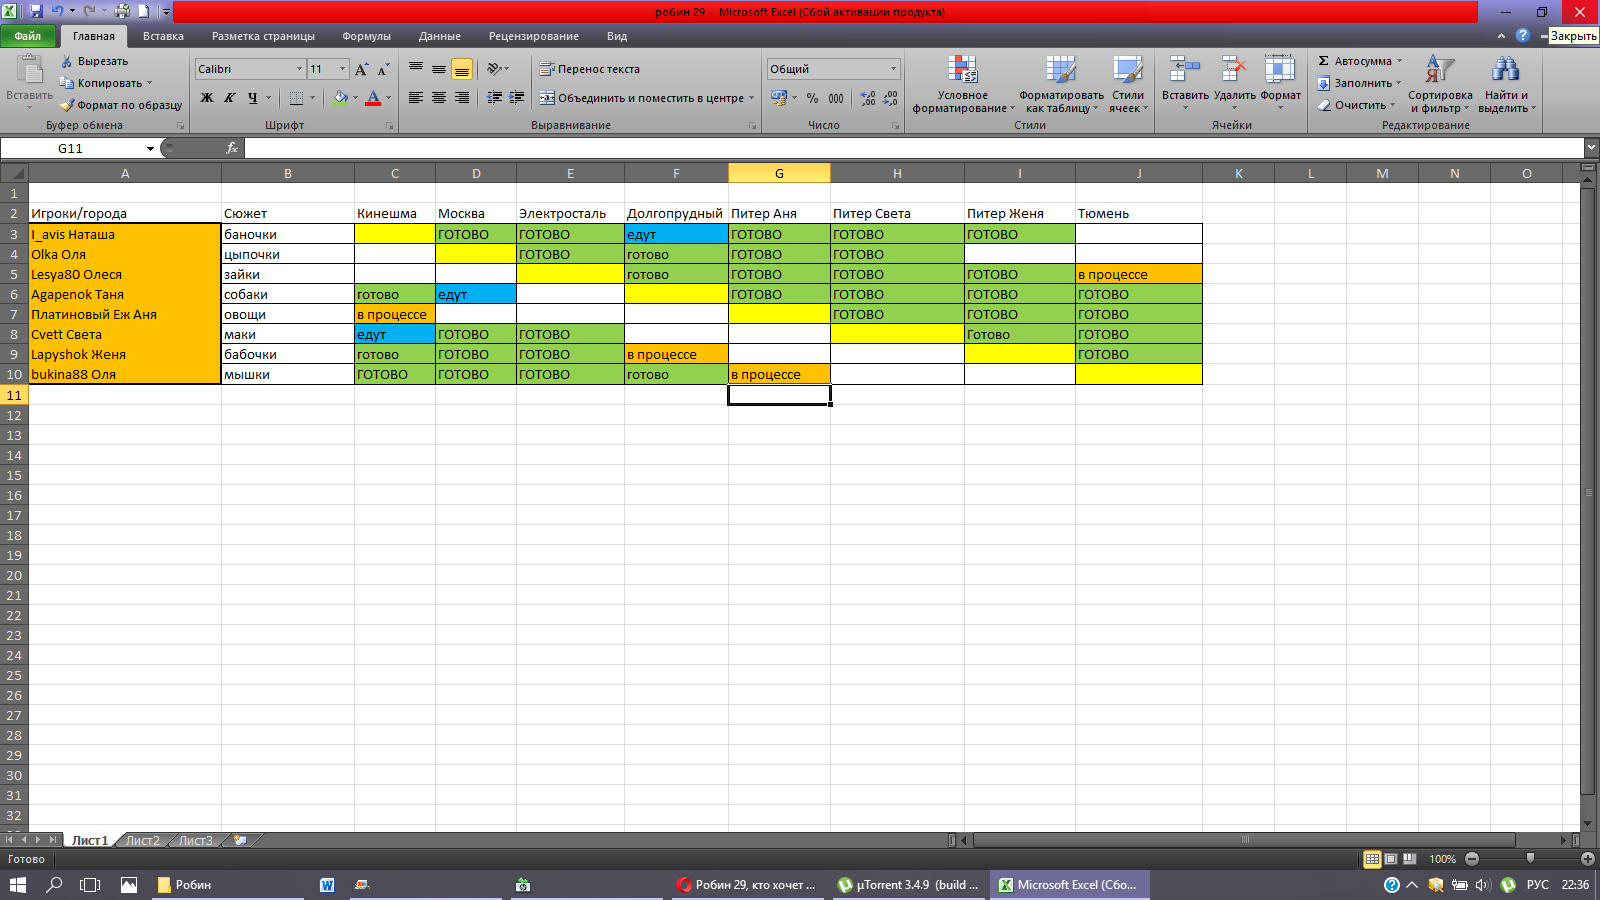Click the Find and Select binoculars icon
The image size is (1600, 900).
1505,70
